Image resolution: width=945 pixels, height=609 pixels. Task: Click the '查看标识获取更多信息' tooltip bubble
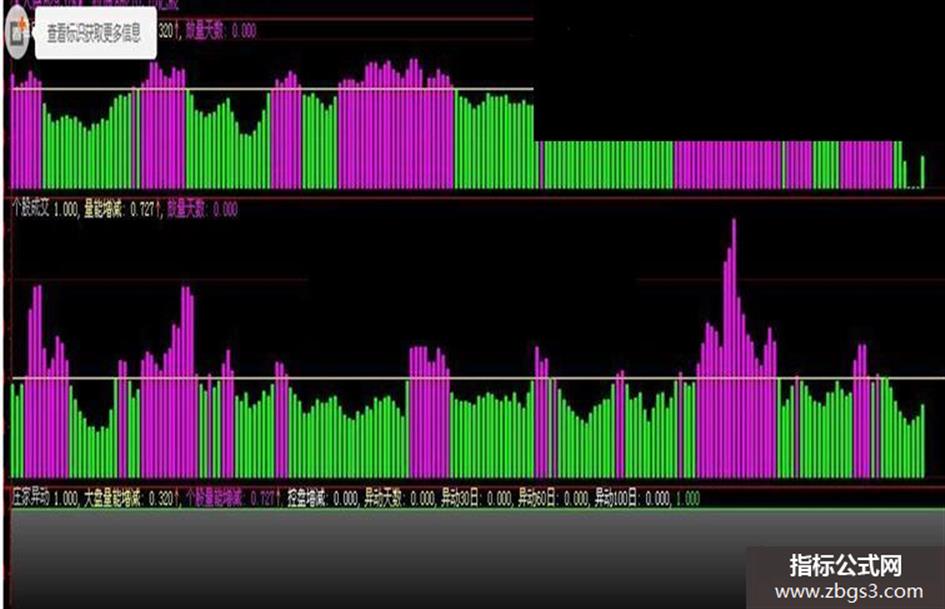95,34
